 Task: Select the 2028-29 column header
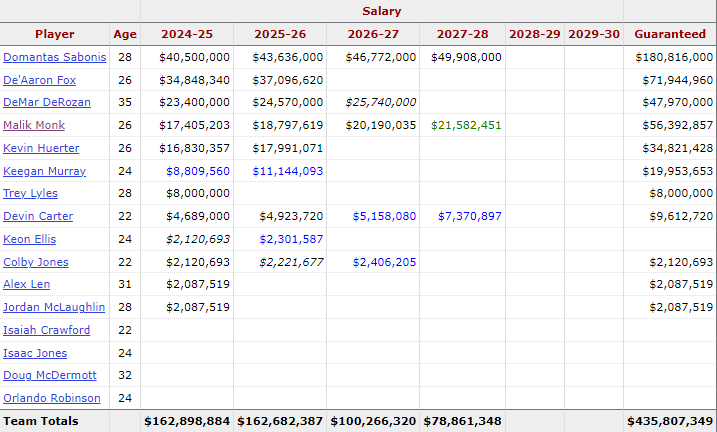pyautogui.click(x=535, y=34)
